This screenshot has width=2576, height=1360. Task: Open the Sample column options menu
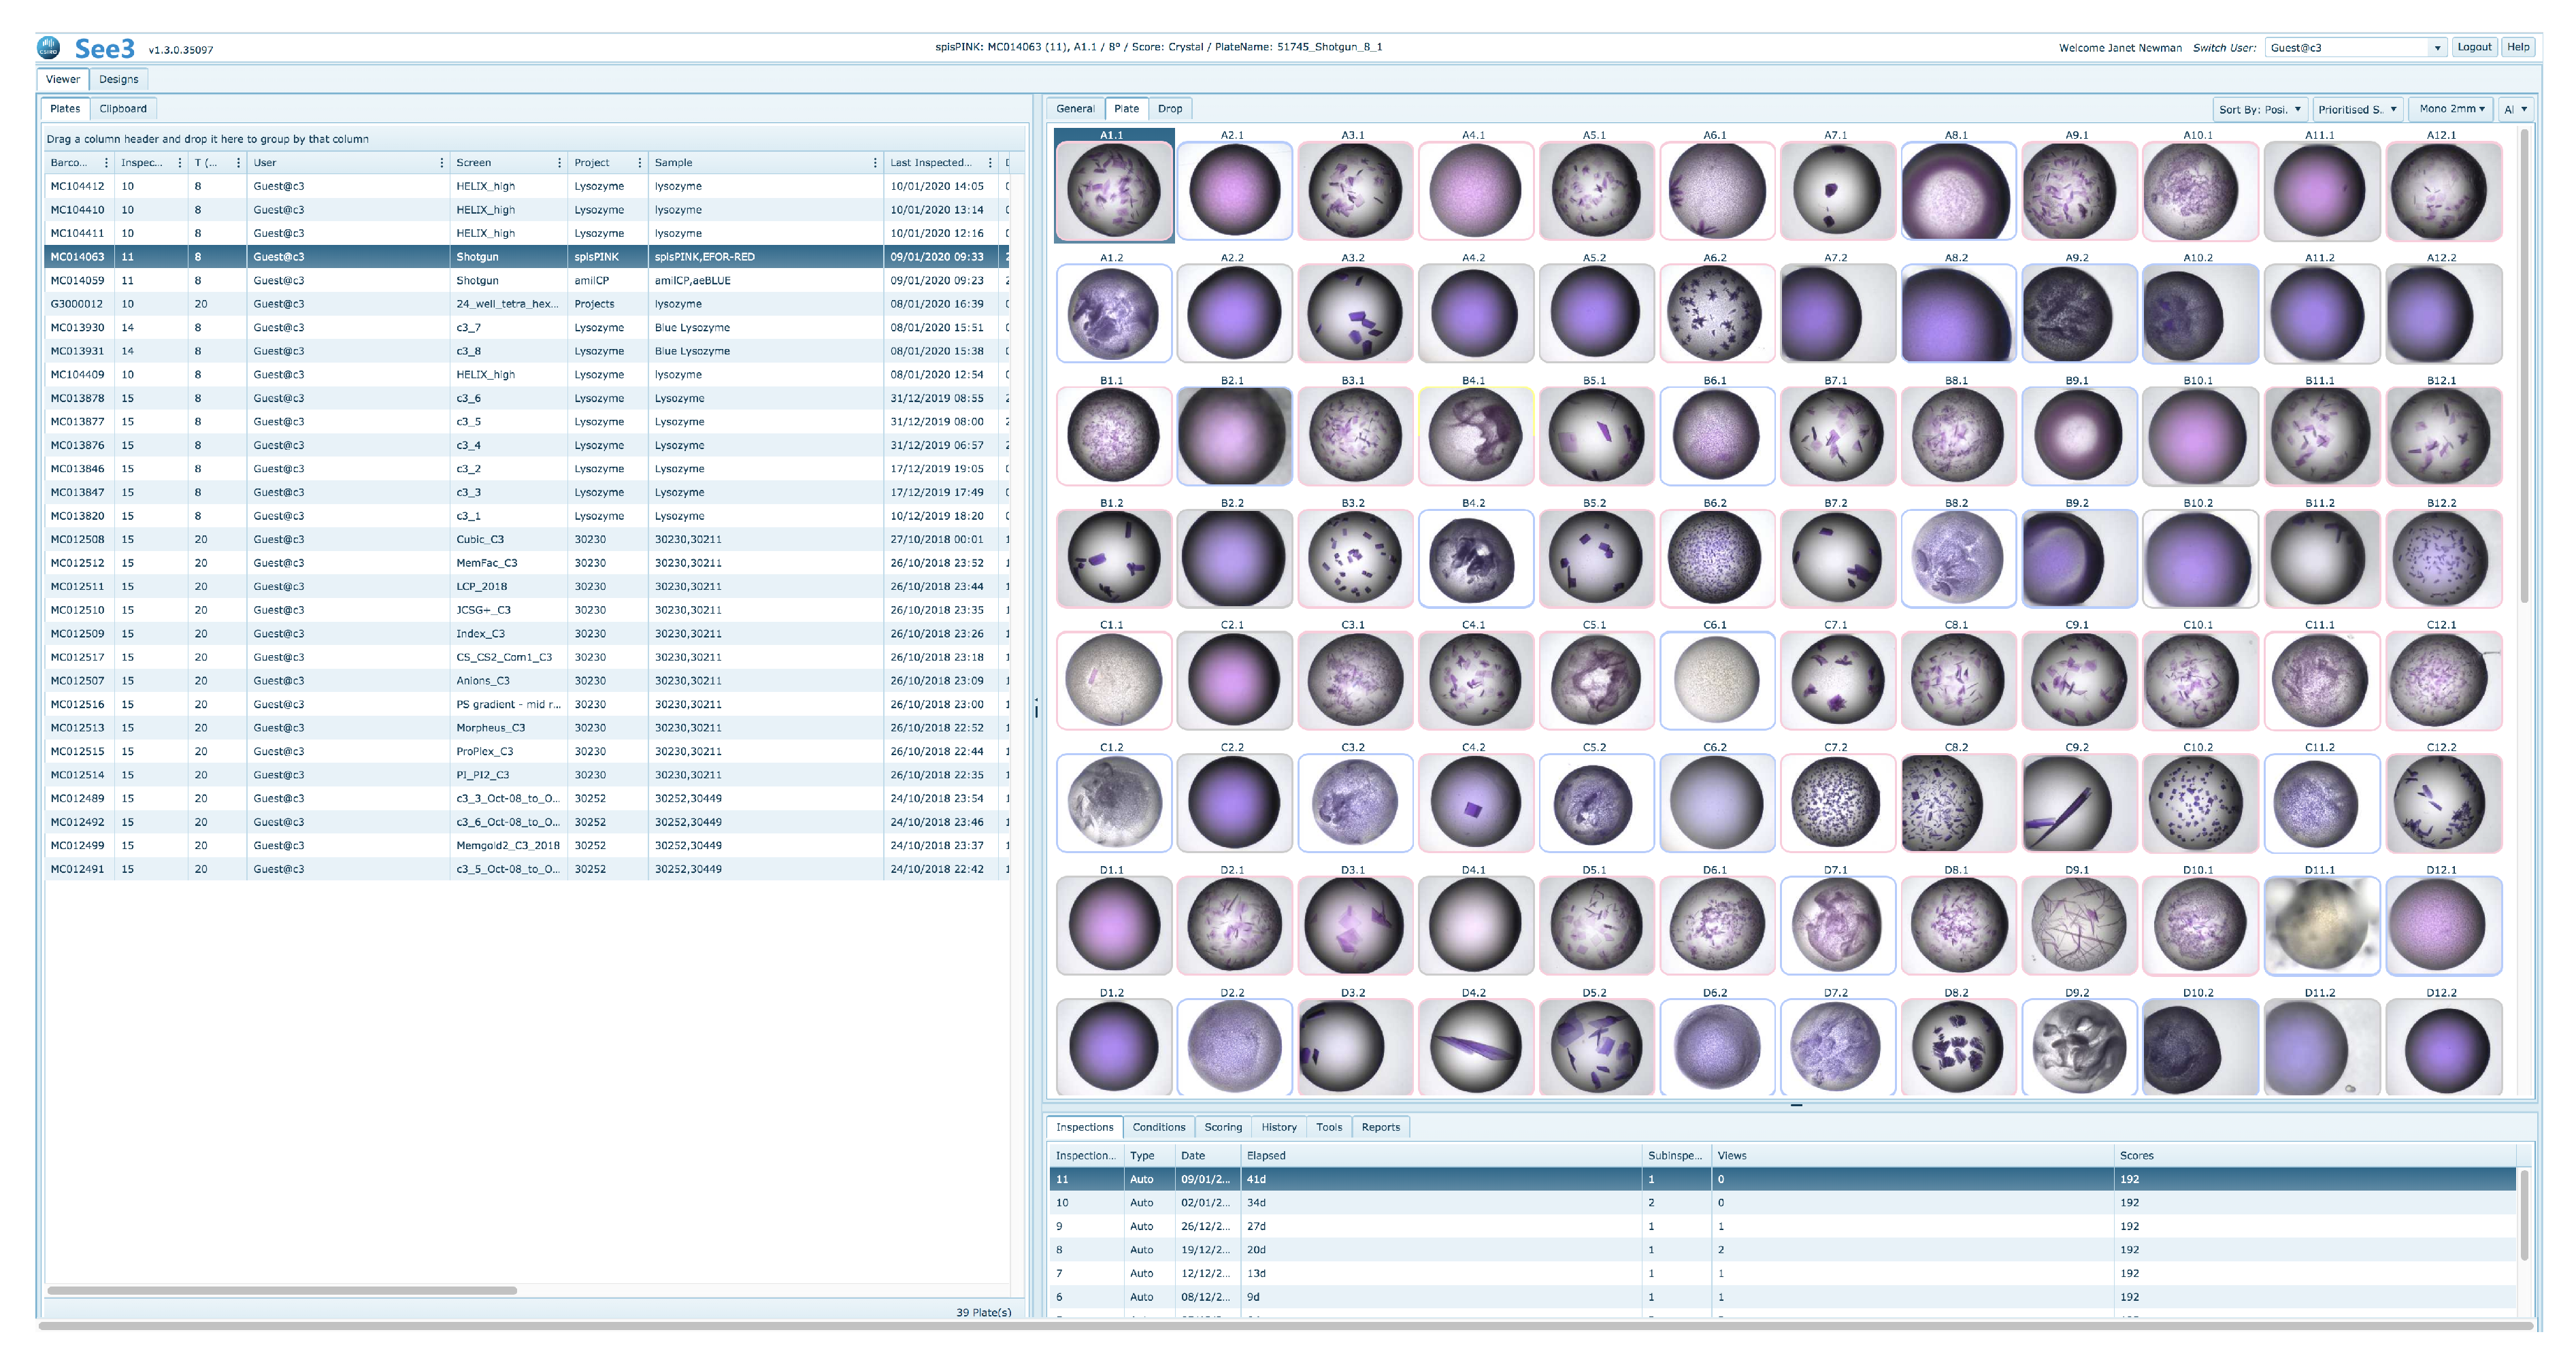[x=875, y=163]
